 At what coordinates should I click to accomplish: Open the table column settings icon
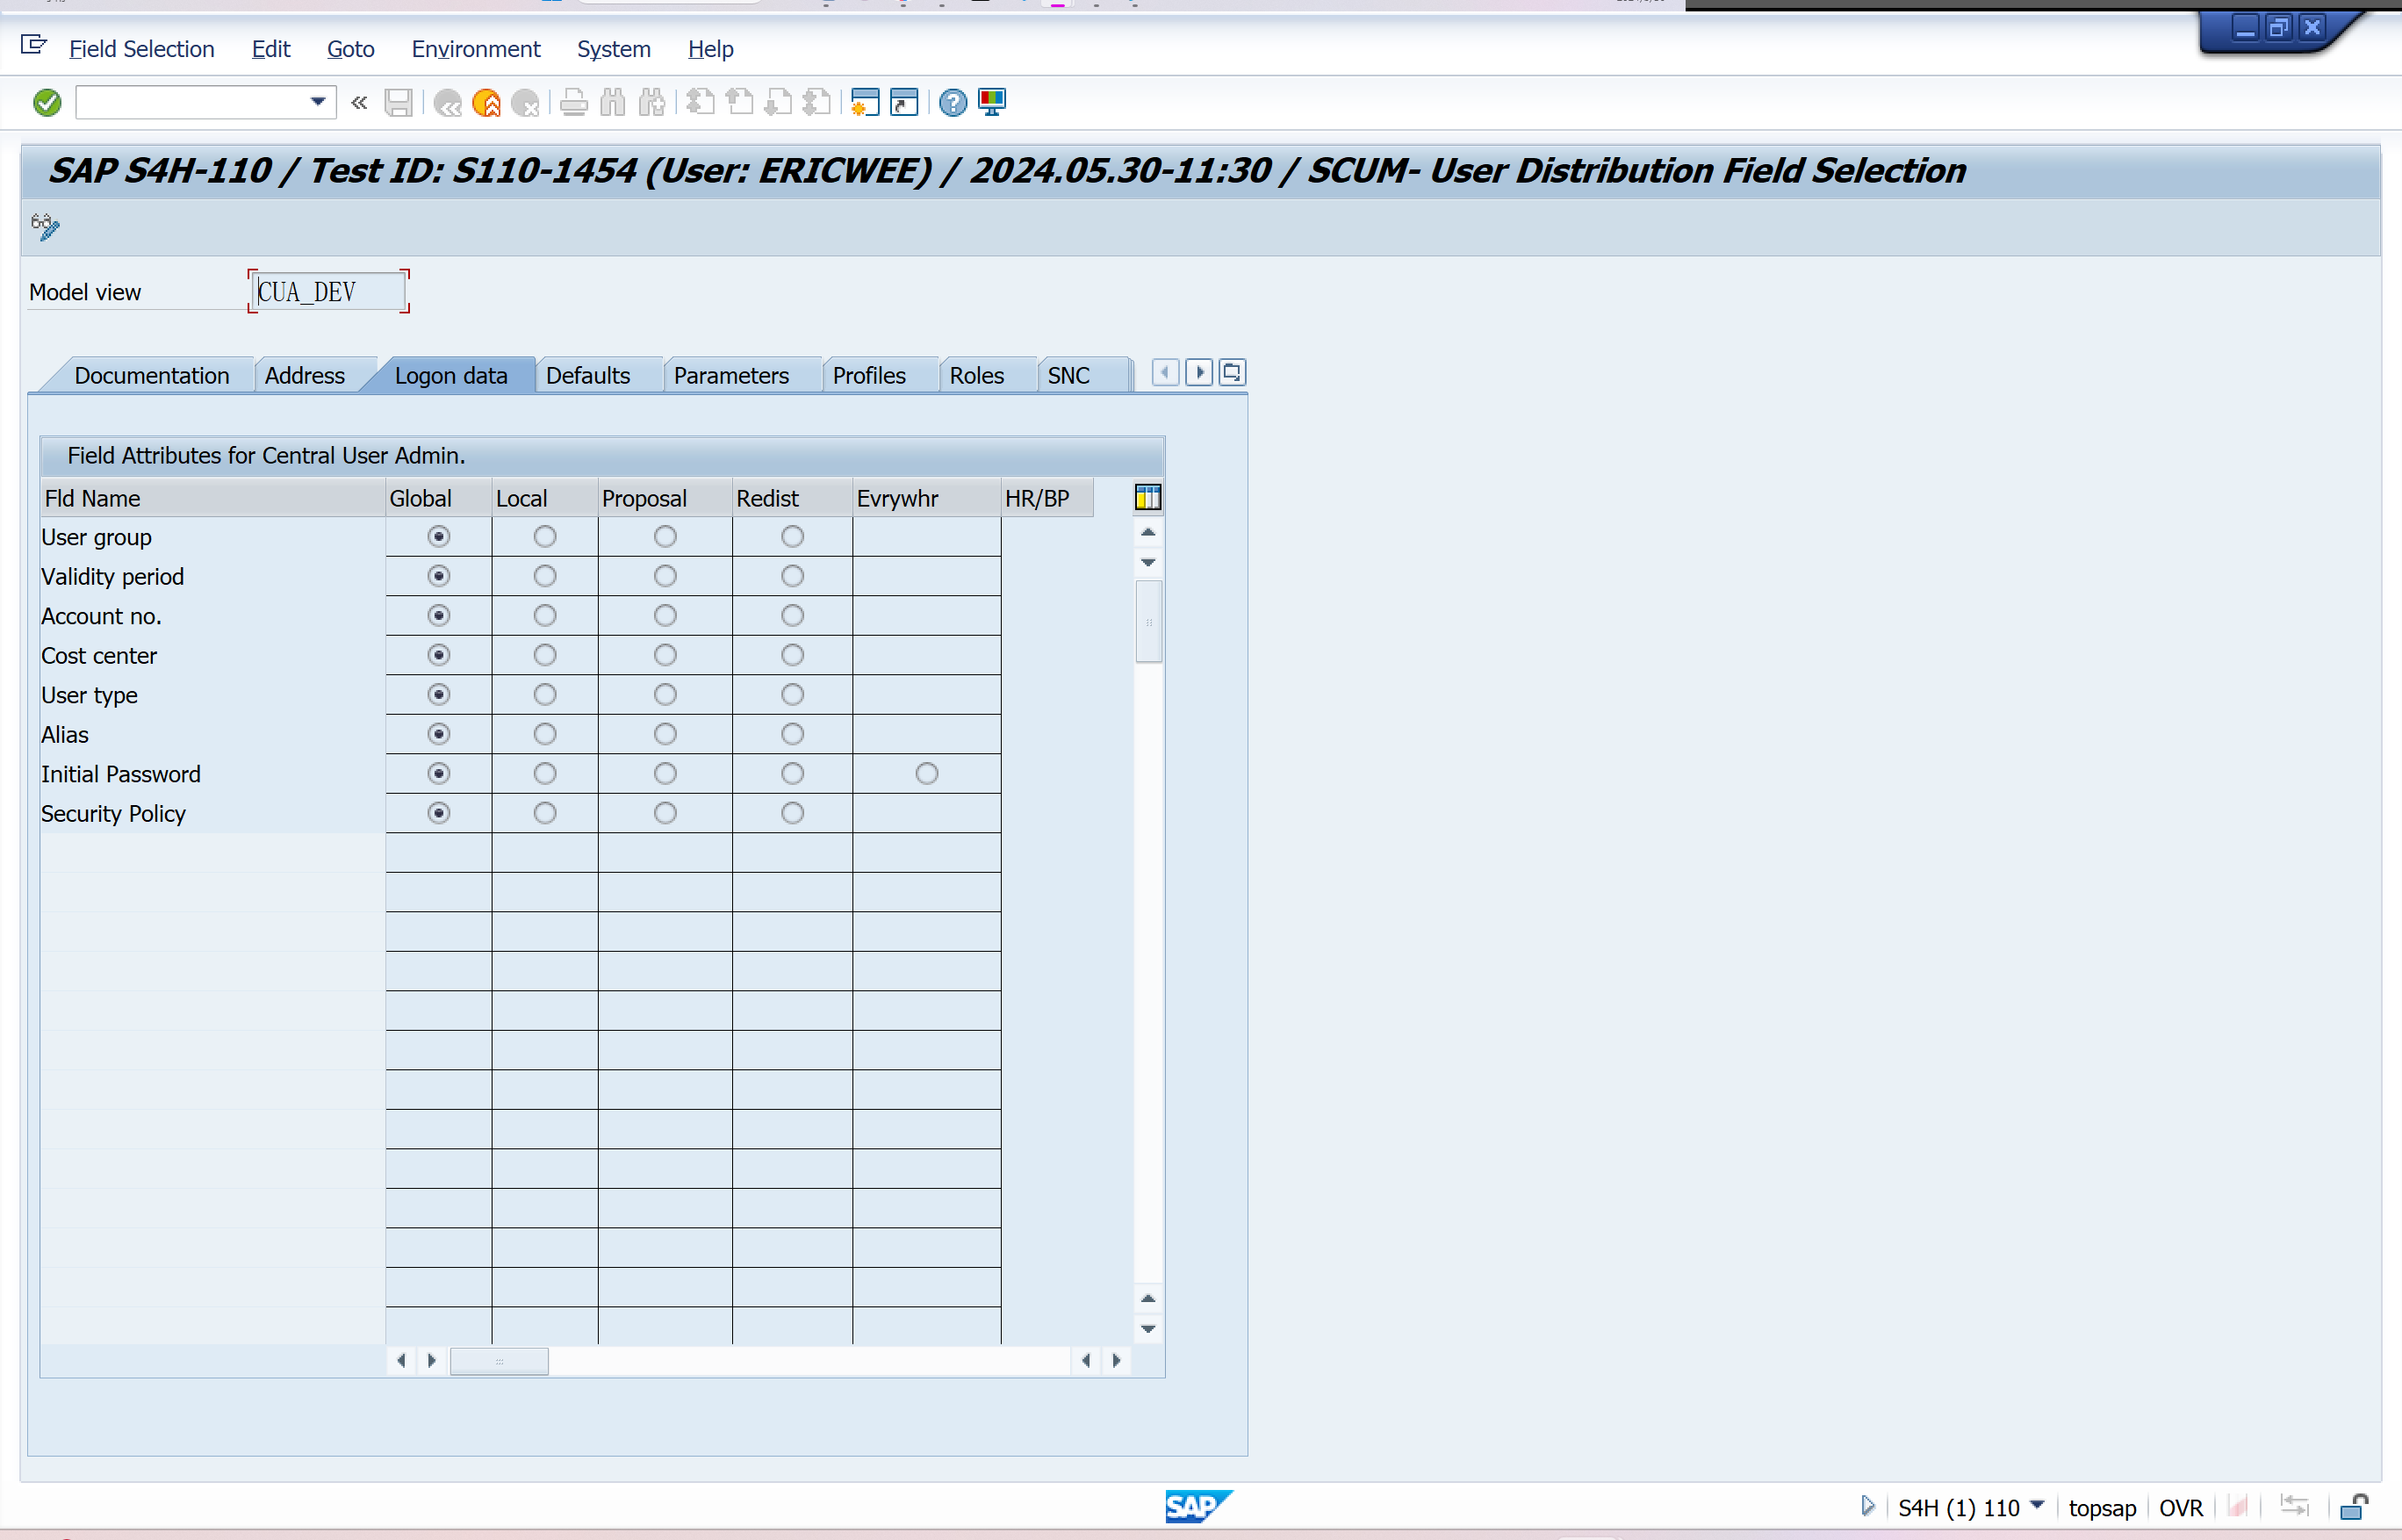tap(1147, 497)
